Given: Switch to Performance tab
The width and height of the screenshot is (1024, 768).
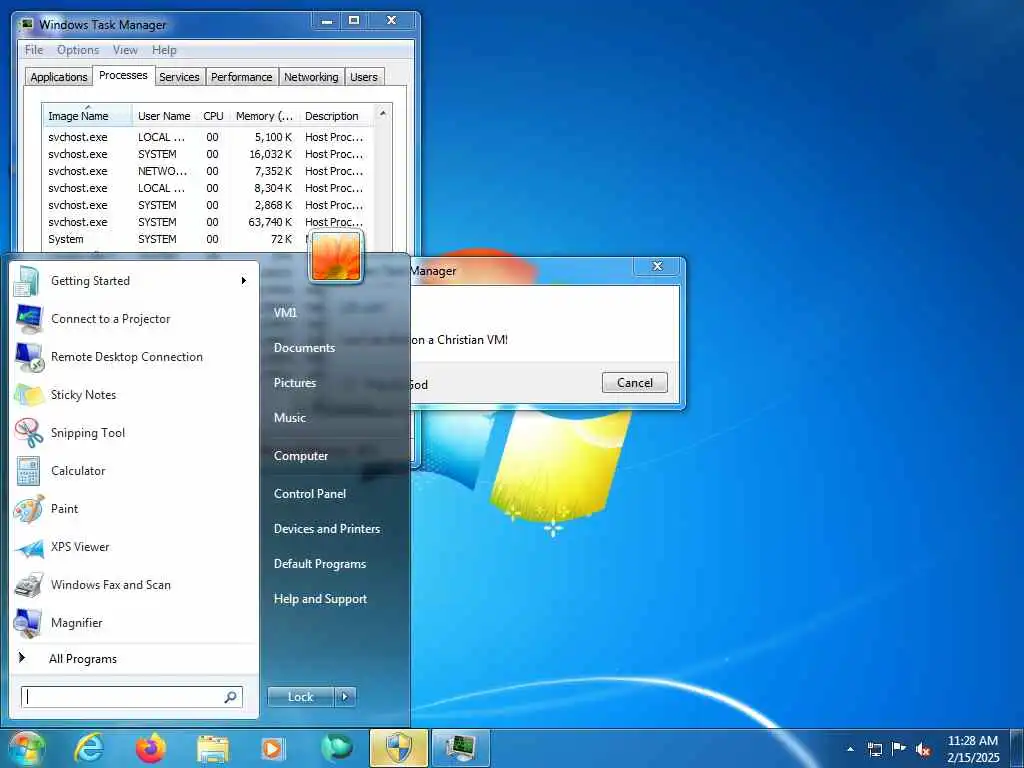Looking at the screenshot, I should pos(241,77).
